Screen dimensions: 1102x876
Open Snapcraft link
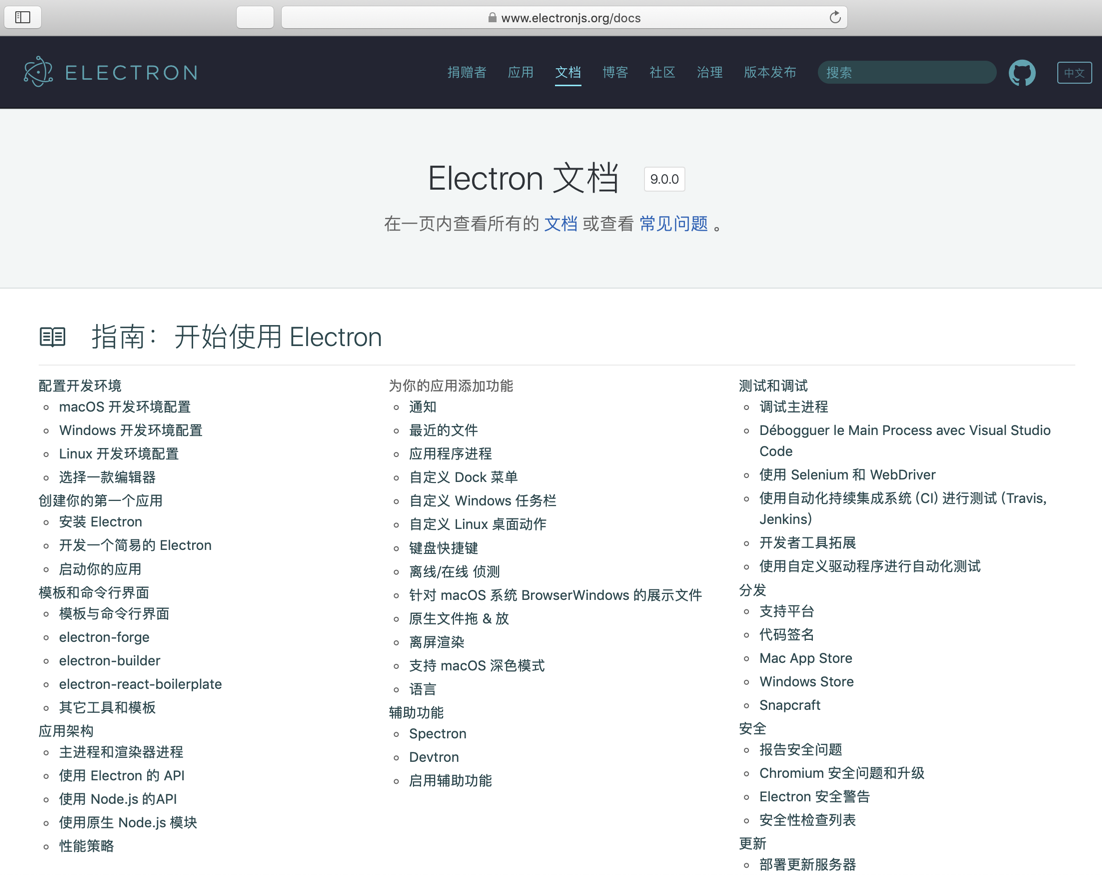click(x=790, y=705)
